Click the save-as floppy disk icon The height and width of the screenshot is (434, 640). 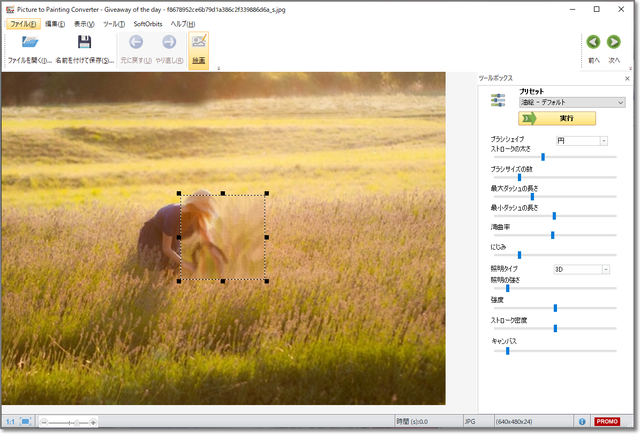[x=85, y=42]
